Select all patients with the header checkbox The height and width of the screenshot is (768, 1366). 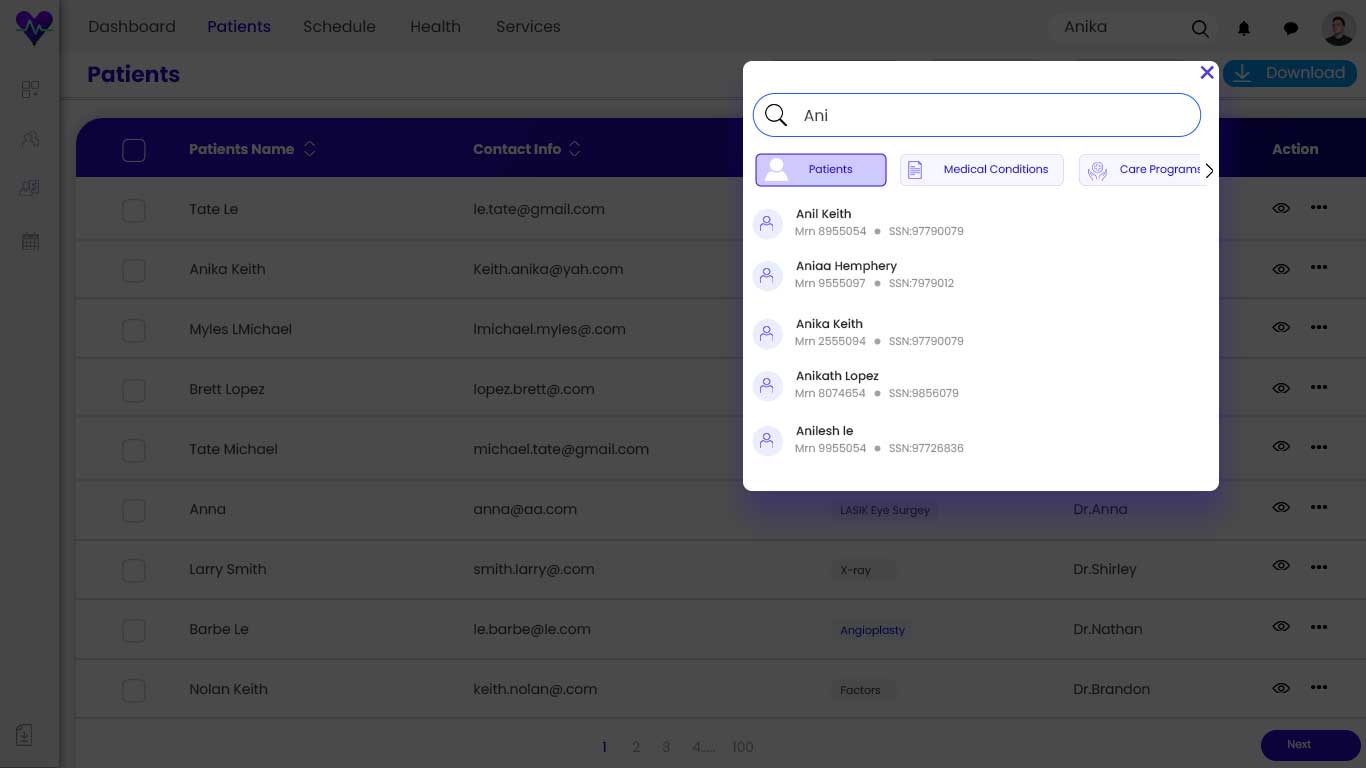pyautogui.click(x=133, y=150)
